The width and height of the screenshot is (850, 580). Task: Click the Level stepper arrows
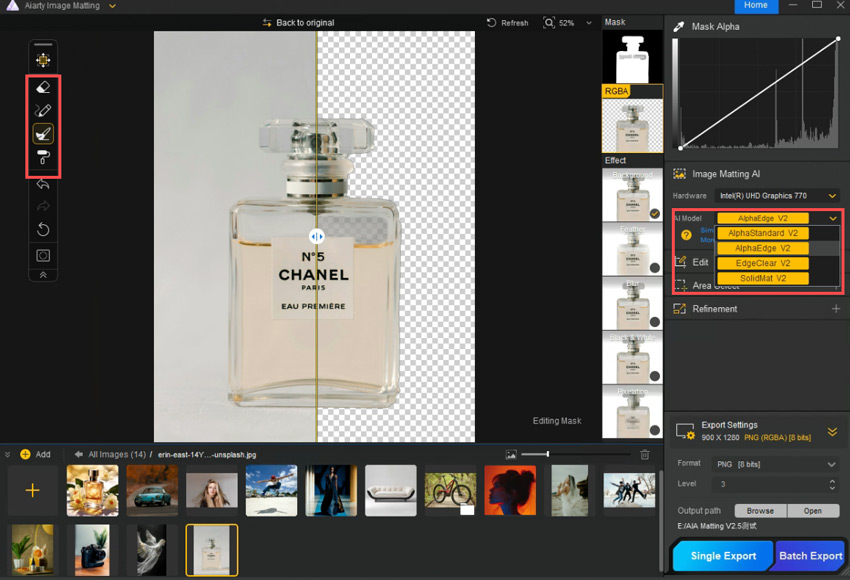(832, 484)
